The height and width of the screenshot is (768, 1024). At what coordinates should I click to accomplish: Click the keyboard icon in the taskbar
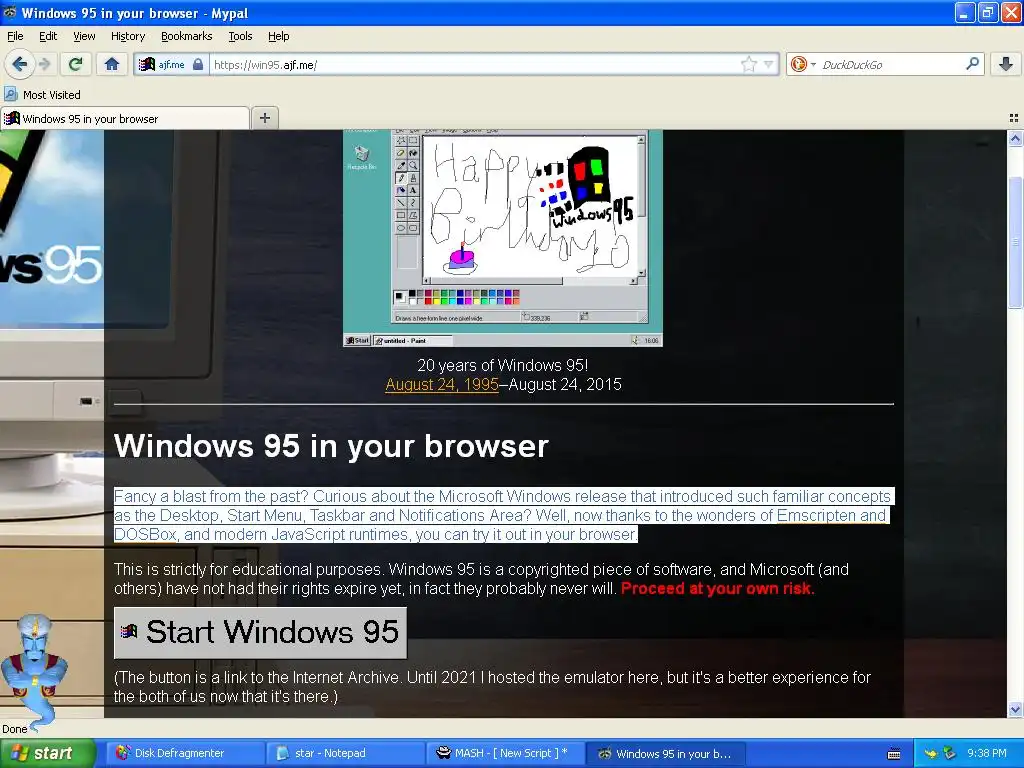[x=894, y=754]
